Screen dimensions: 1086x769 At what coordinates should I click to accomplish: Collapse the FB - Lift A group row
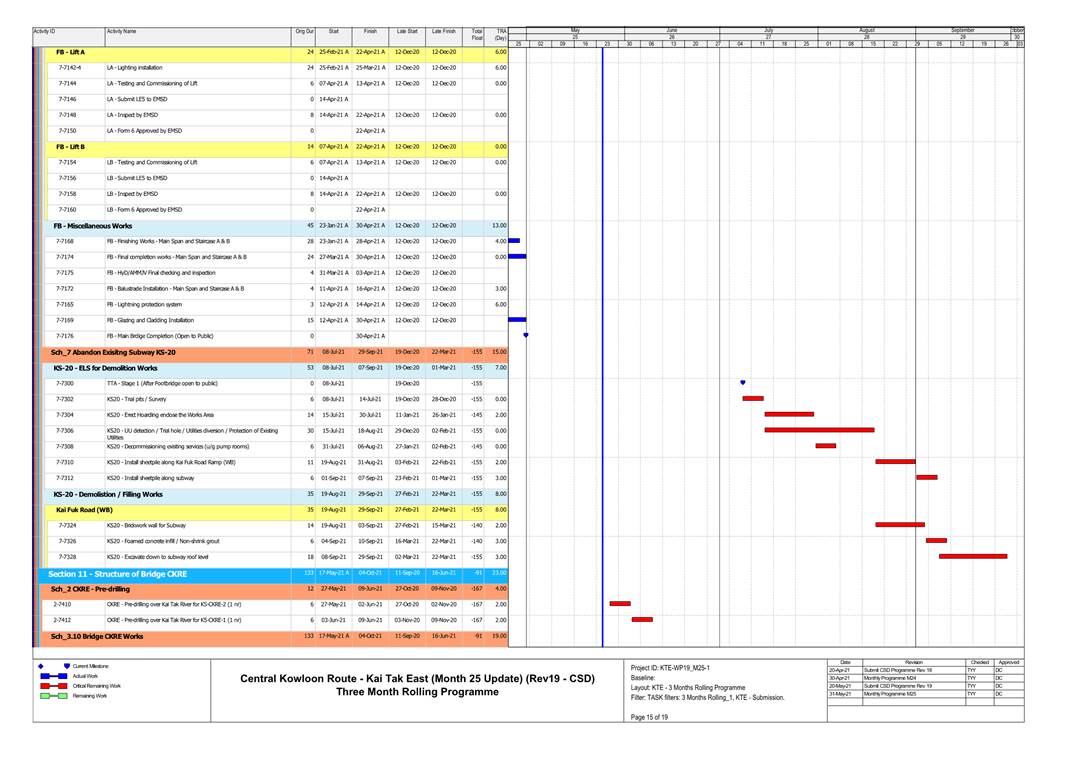point(70,51)
